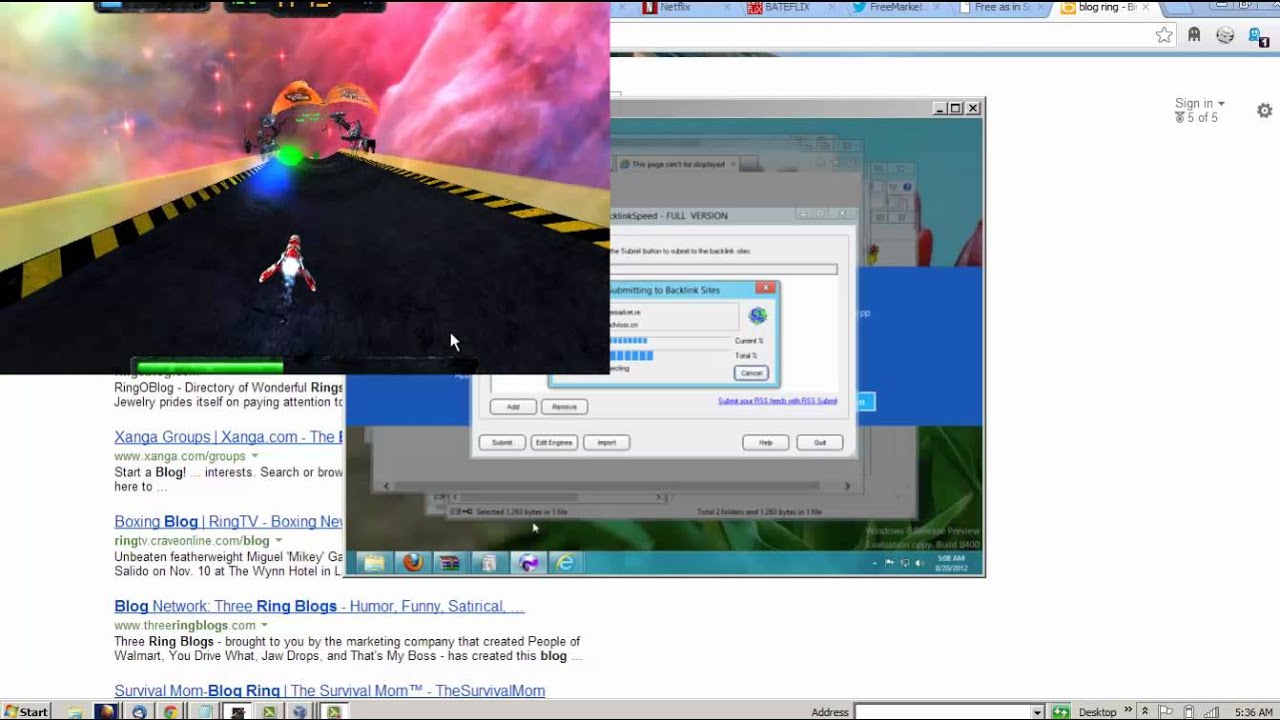Click the bookmark star in Chrome's address bar

(x=1164, y=35)
